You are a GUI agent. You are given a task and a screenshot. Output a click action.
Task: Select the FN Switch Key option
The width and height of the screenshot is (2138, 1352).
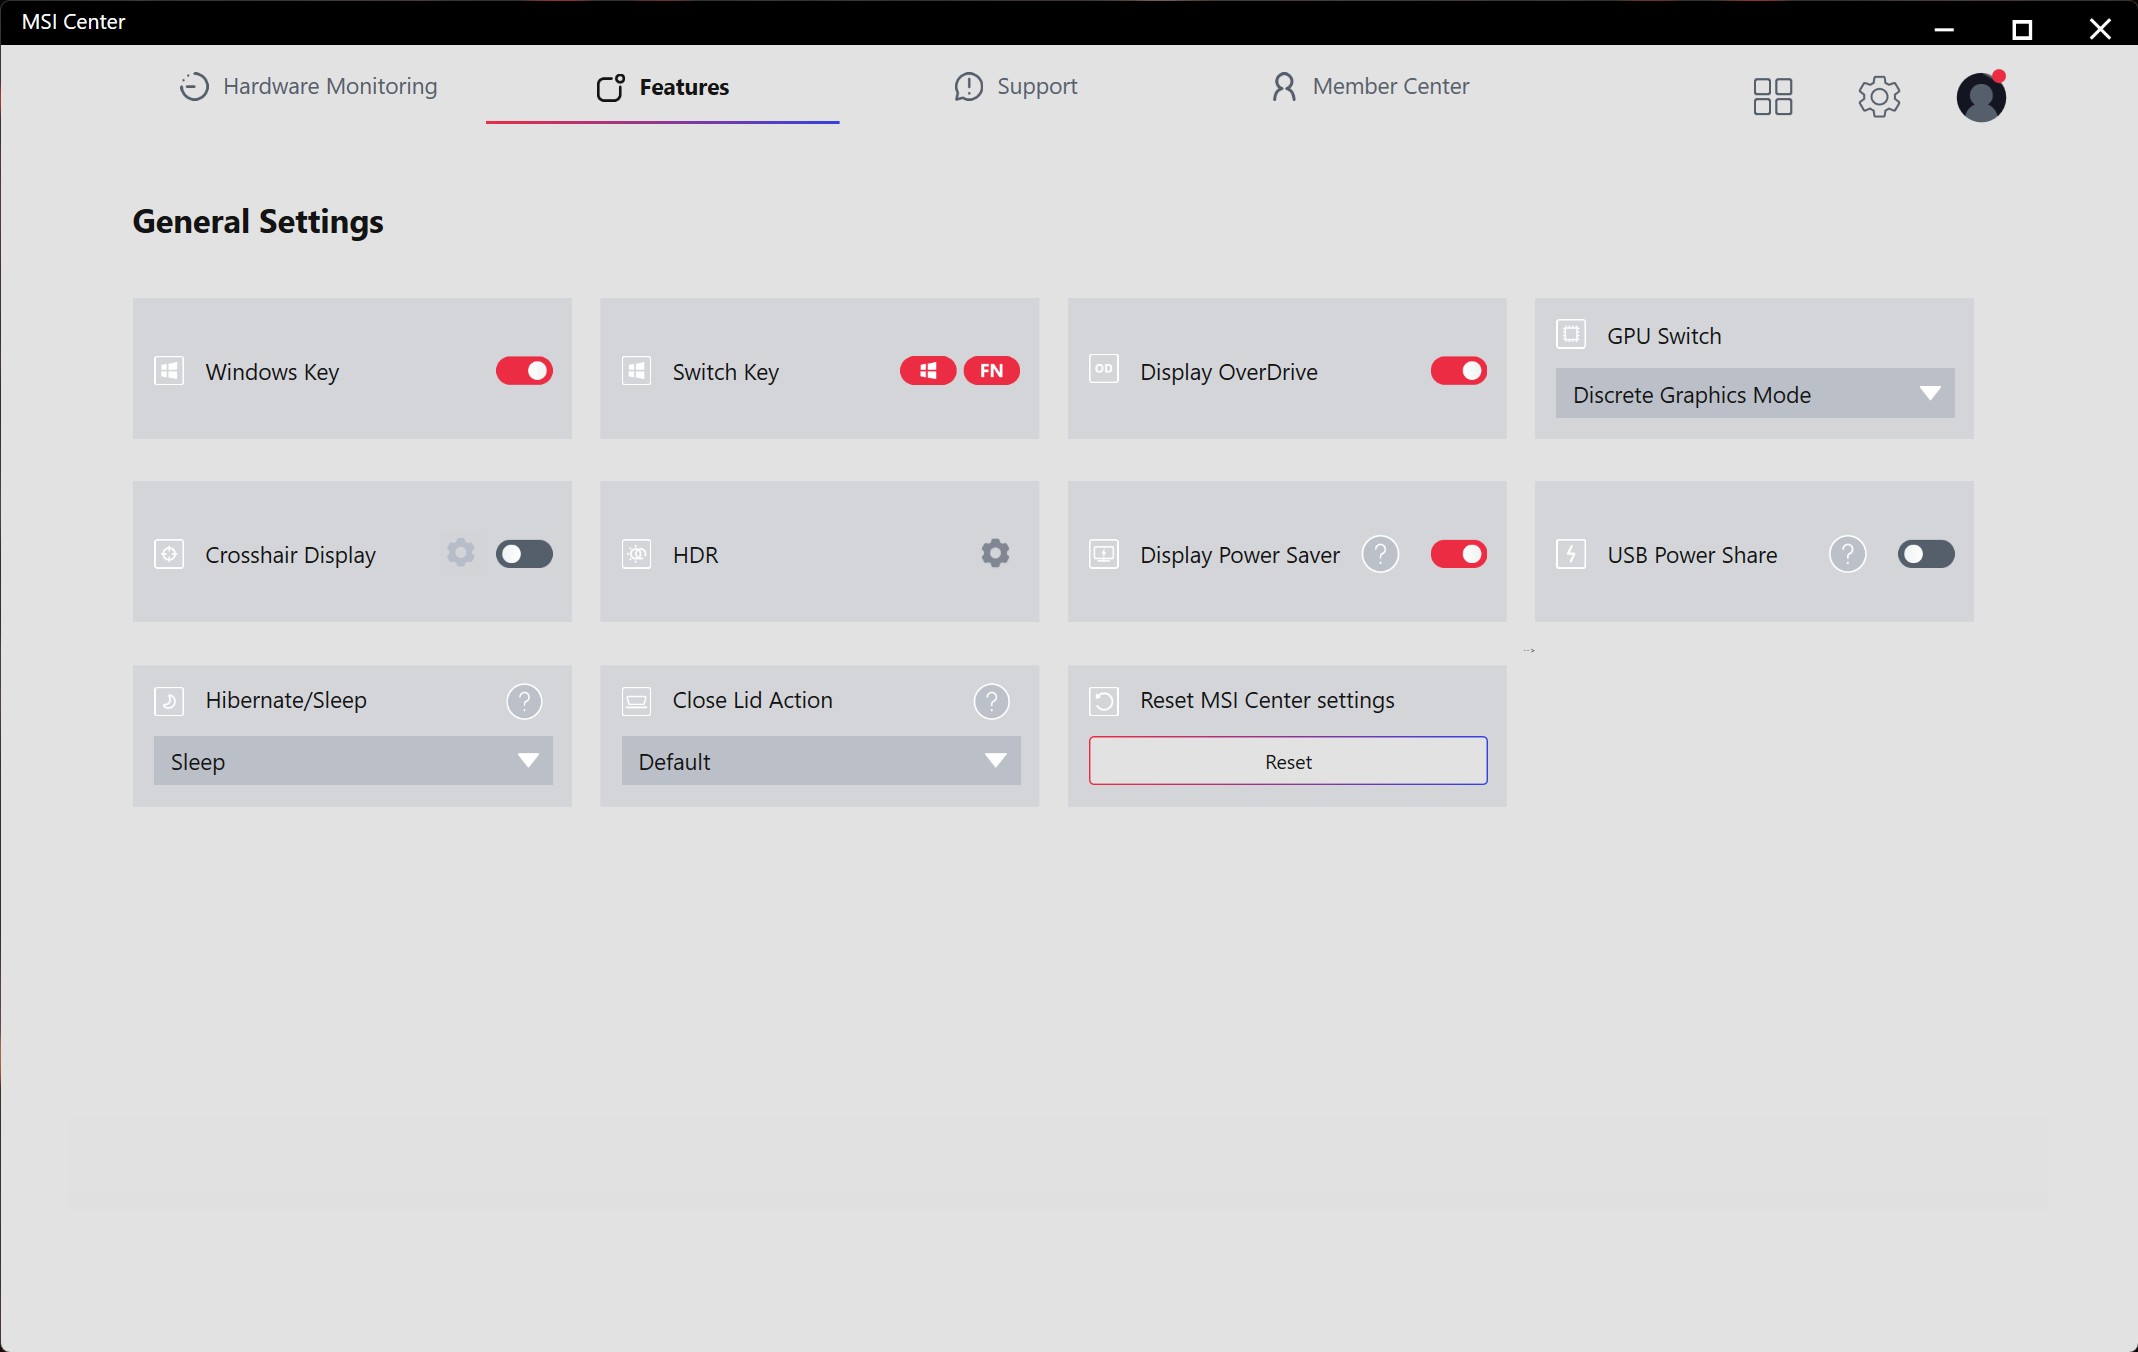991,371
